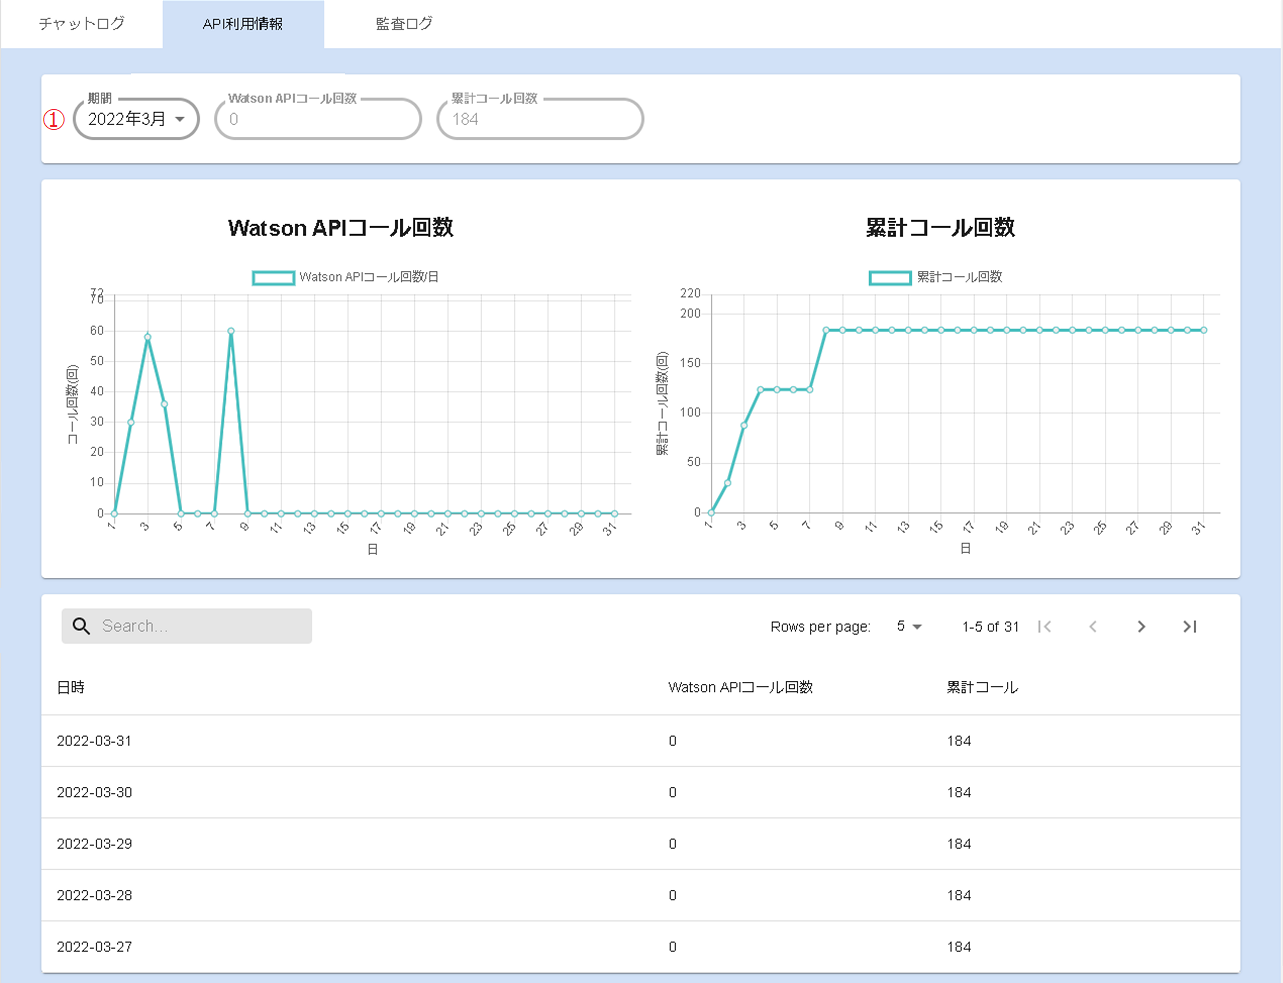Switch to the チャットログ tab
This screenshot has width=1283, height=983.
tap(82, 24)
